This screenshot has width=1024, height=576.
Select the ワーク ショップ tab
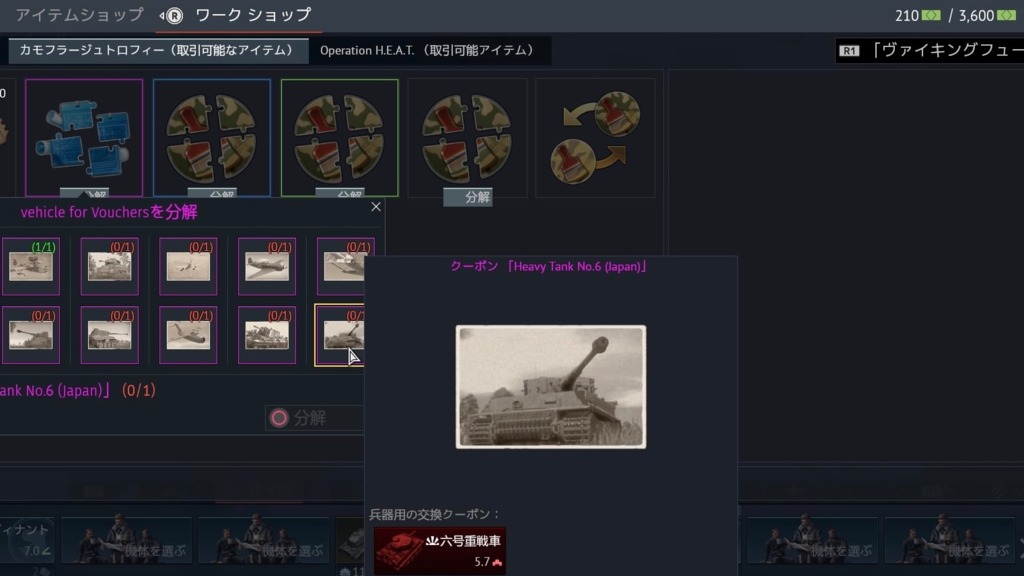point(253,15)
